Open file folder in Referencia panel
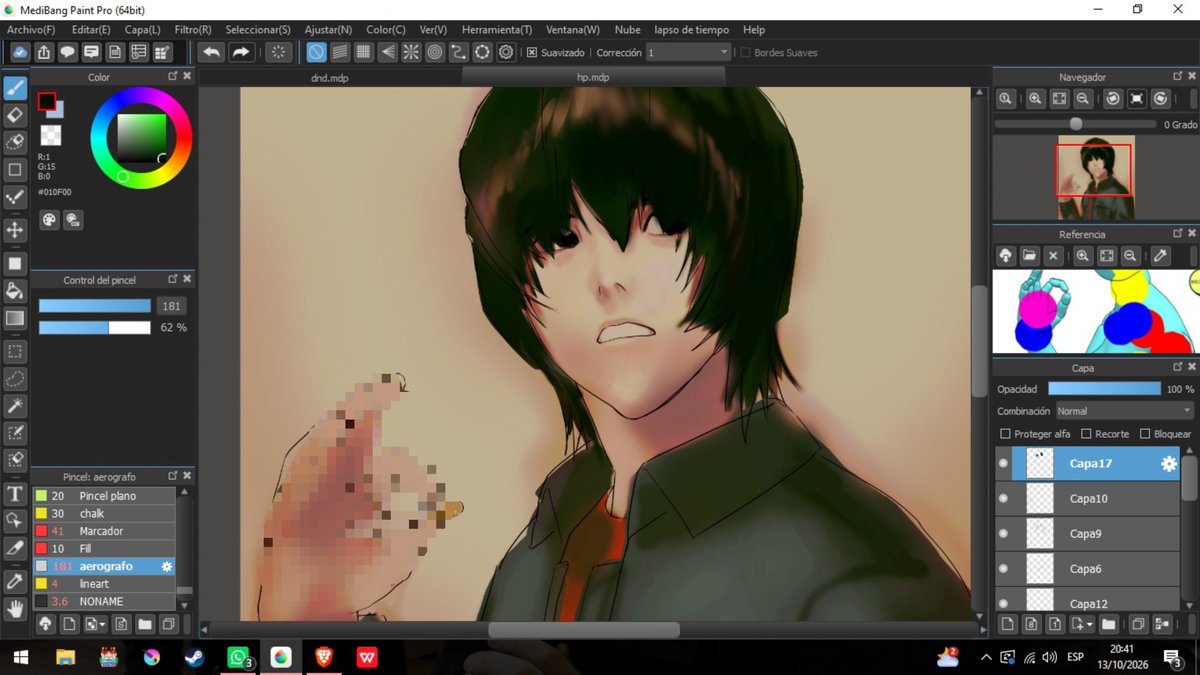Image resolution: width=1200 pixels, height=675 pixels. pos(1029,256)
